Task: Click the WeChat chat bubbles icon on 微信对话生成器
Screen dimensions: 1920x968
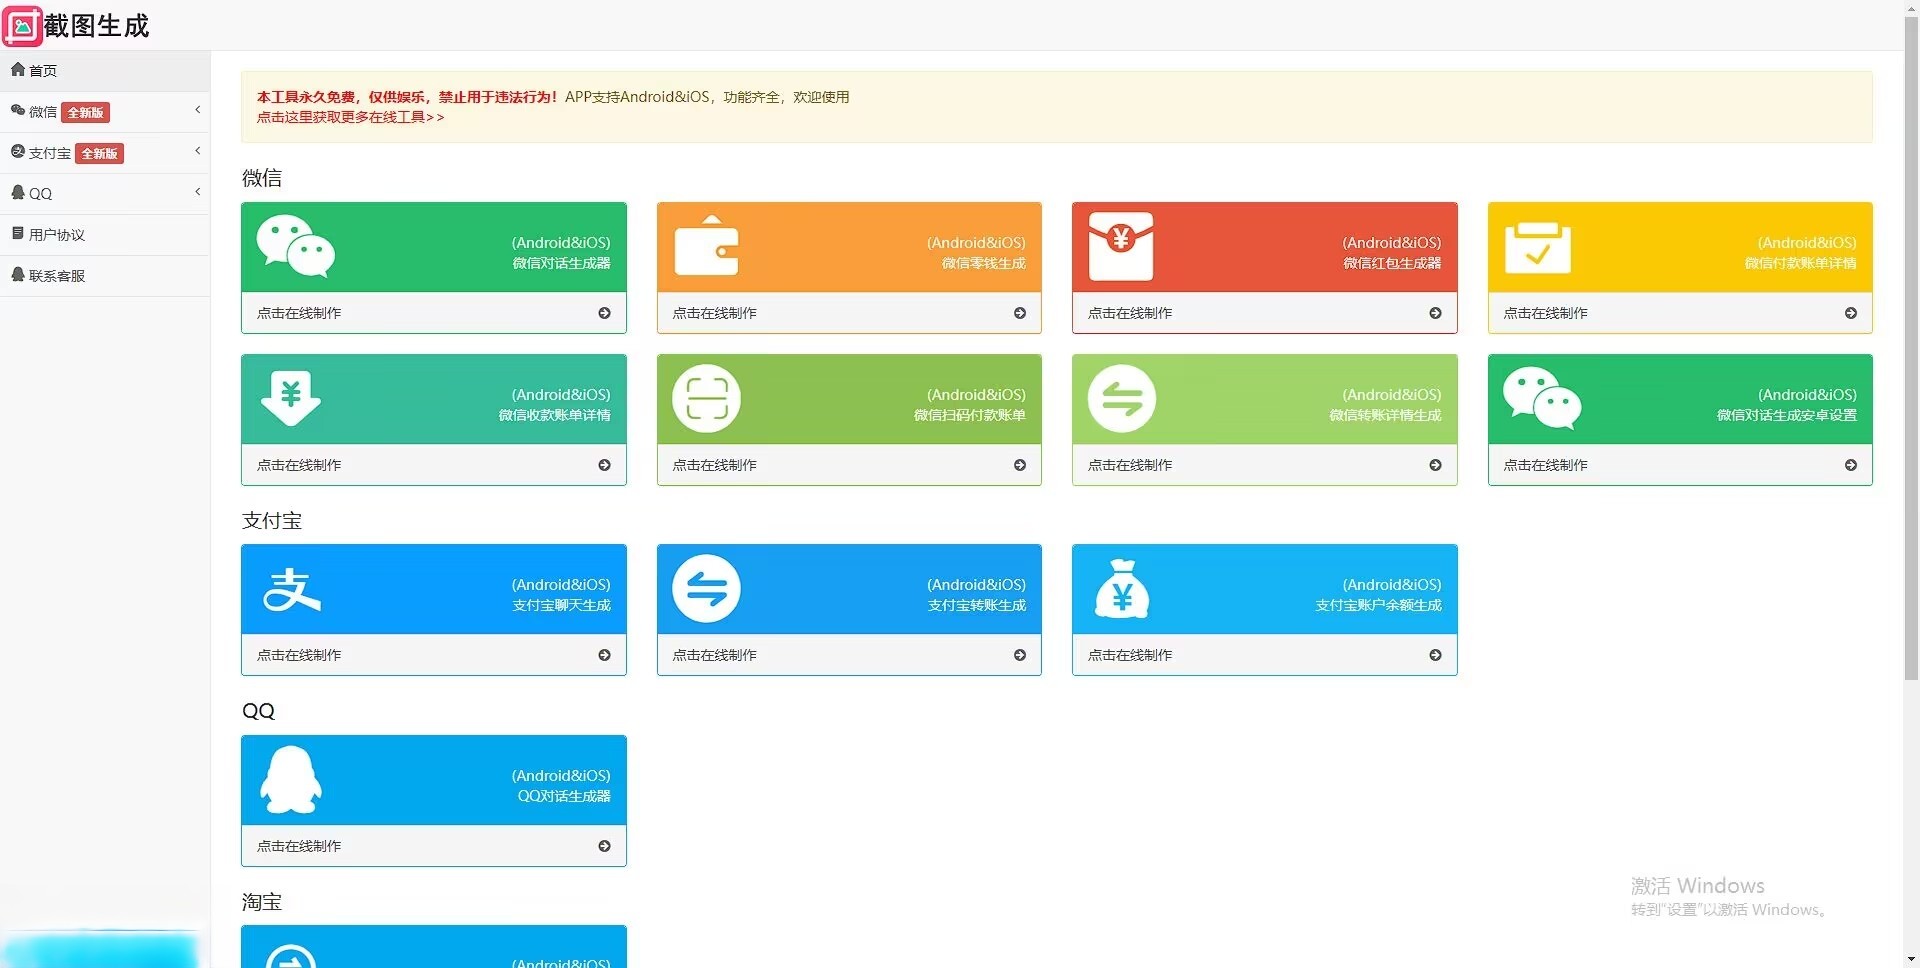Action: click(295, 246)
